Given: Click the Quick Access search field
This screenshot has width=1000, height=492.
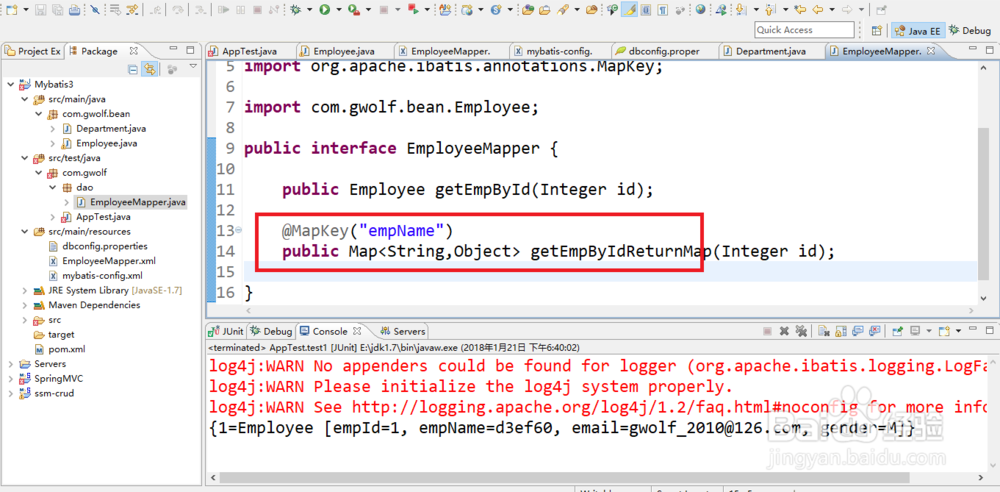Looking at the screenshot, I should point(804,29).
